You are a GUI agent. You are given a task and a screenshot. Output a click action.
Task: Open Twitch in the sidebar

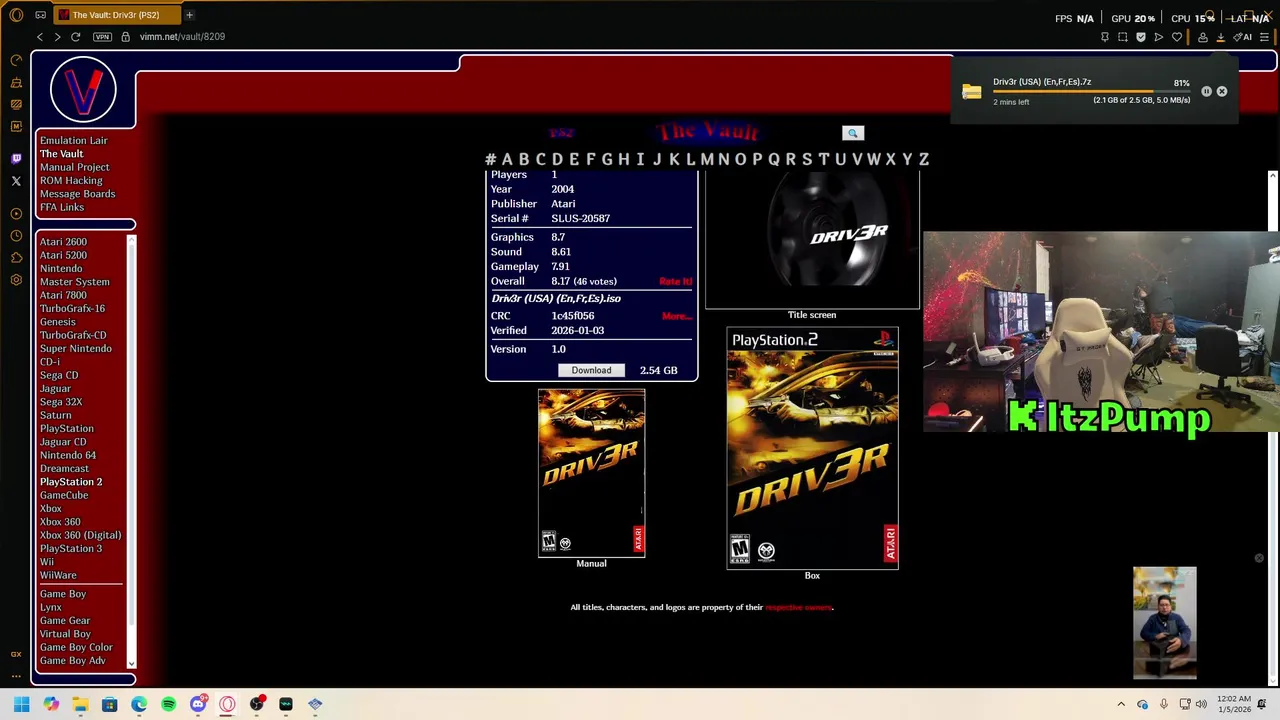pyautogui.click(x=16, y=159)
